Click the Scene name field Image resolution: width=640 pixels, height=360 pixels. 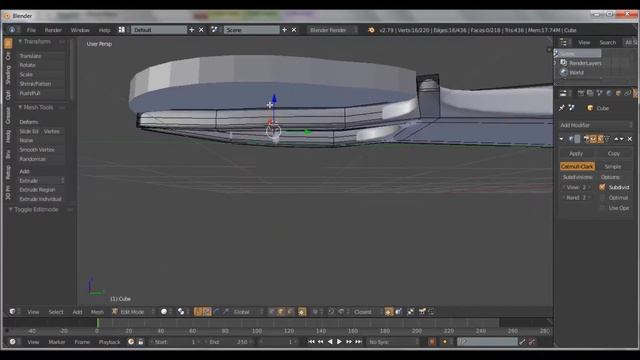tap(251, 30)
